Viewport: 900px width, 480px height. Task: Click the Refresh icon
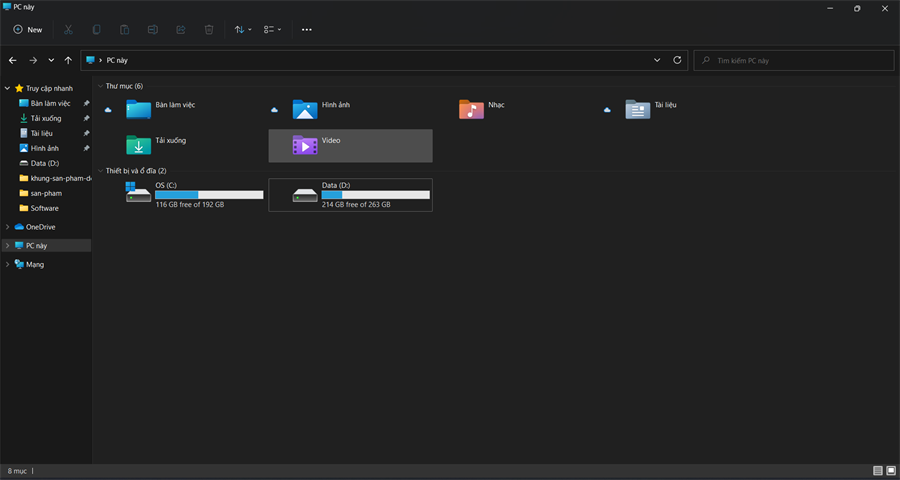[677, 60]
